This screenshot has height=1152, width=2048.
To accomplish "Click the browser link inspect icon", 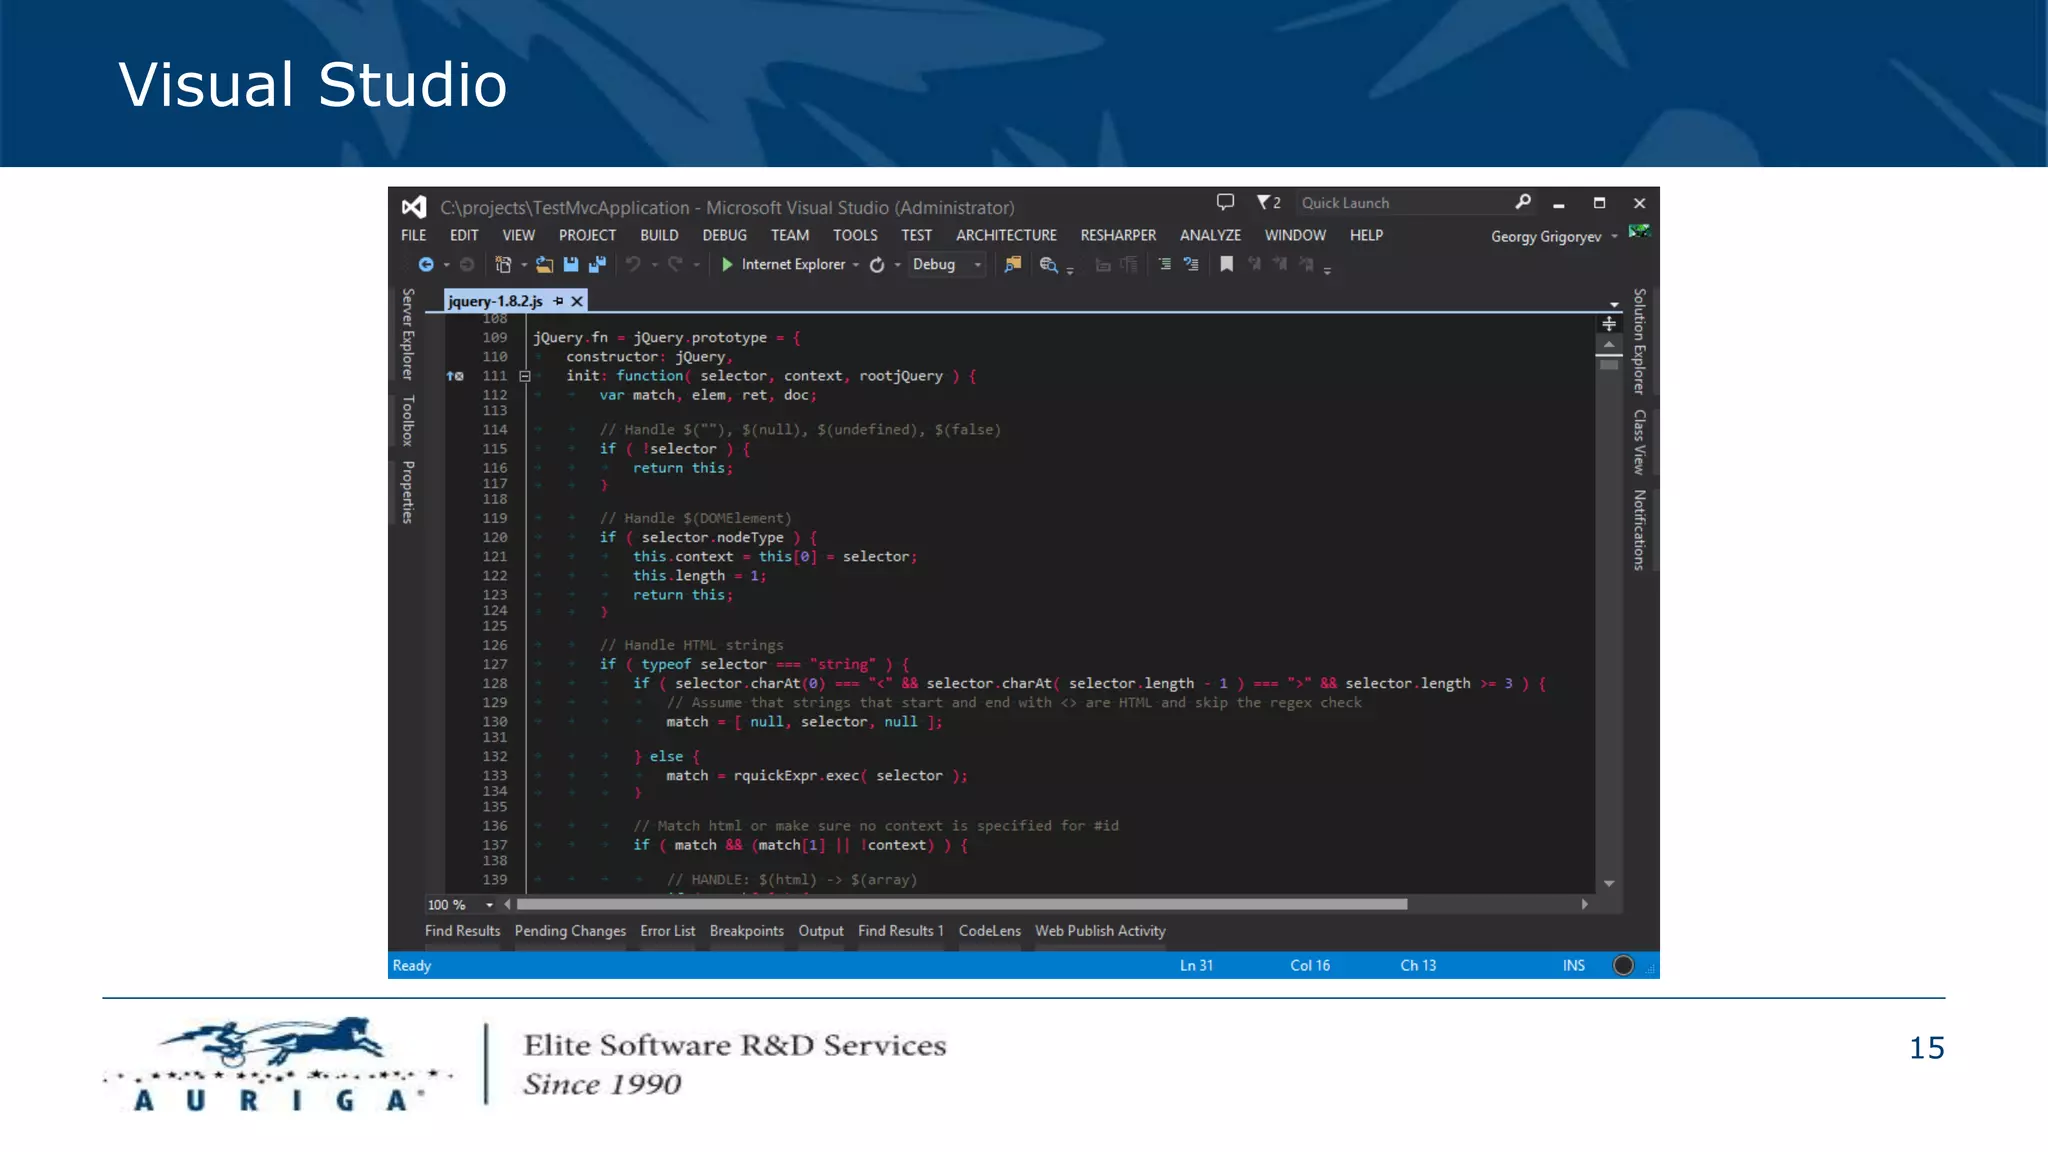I will 1048,265.
